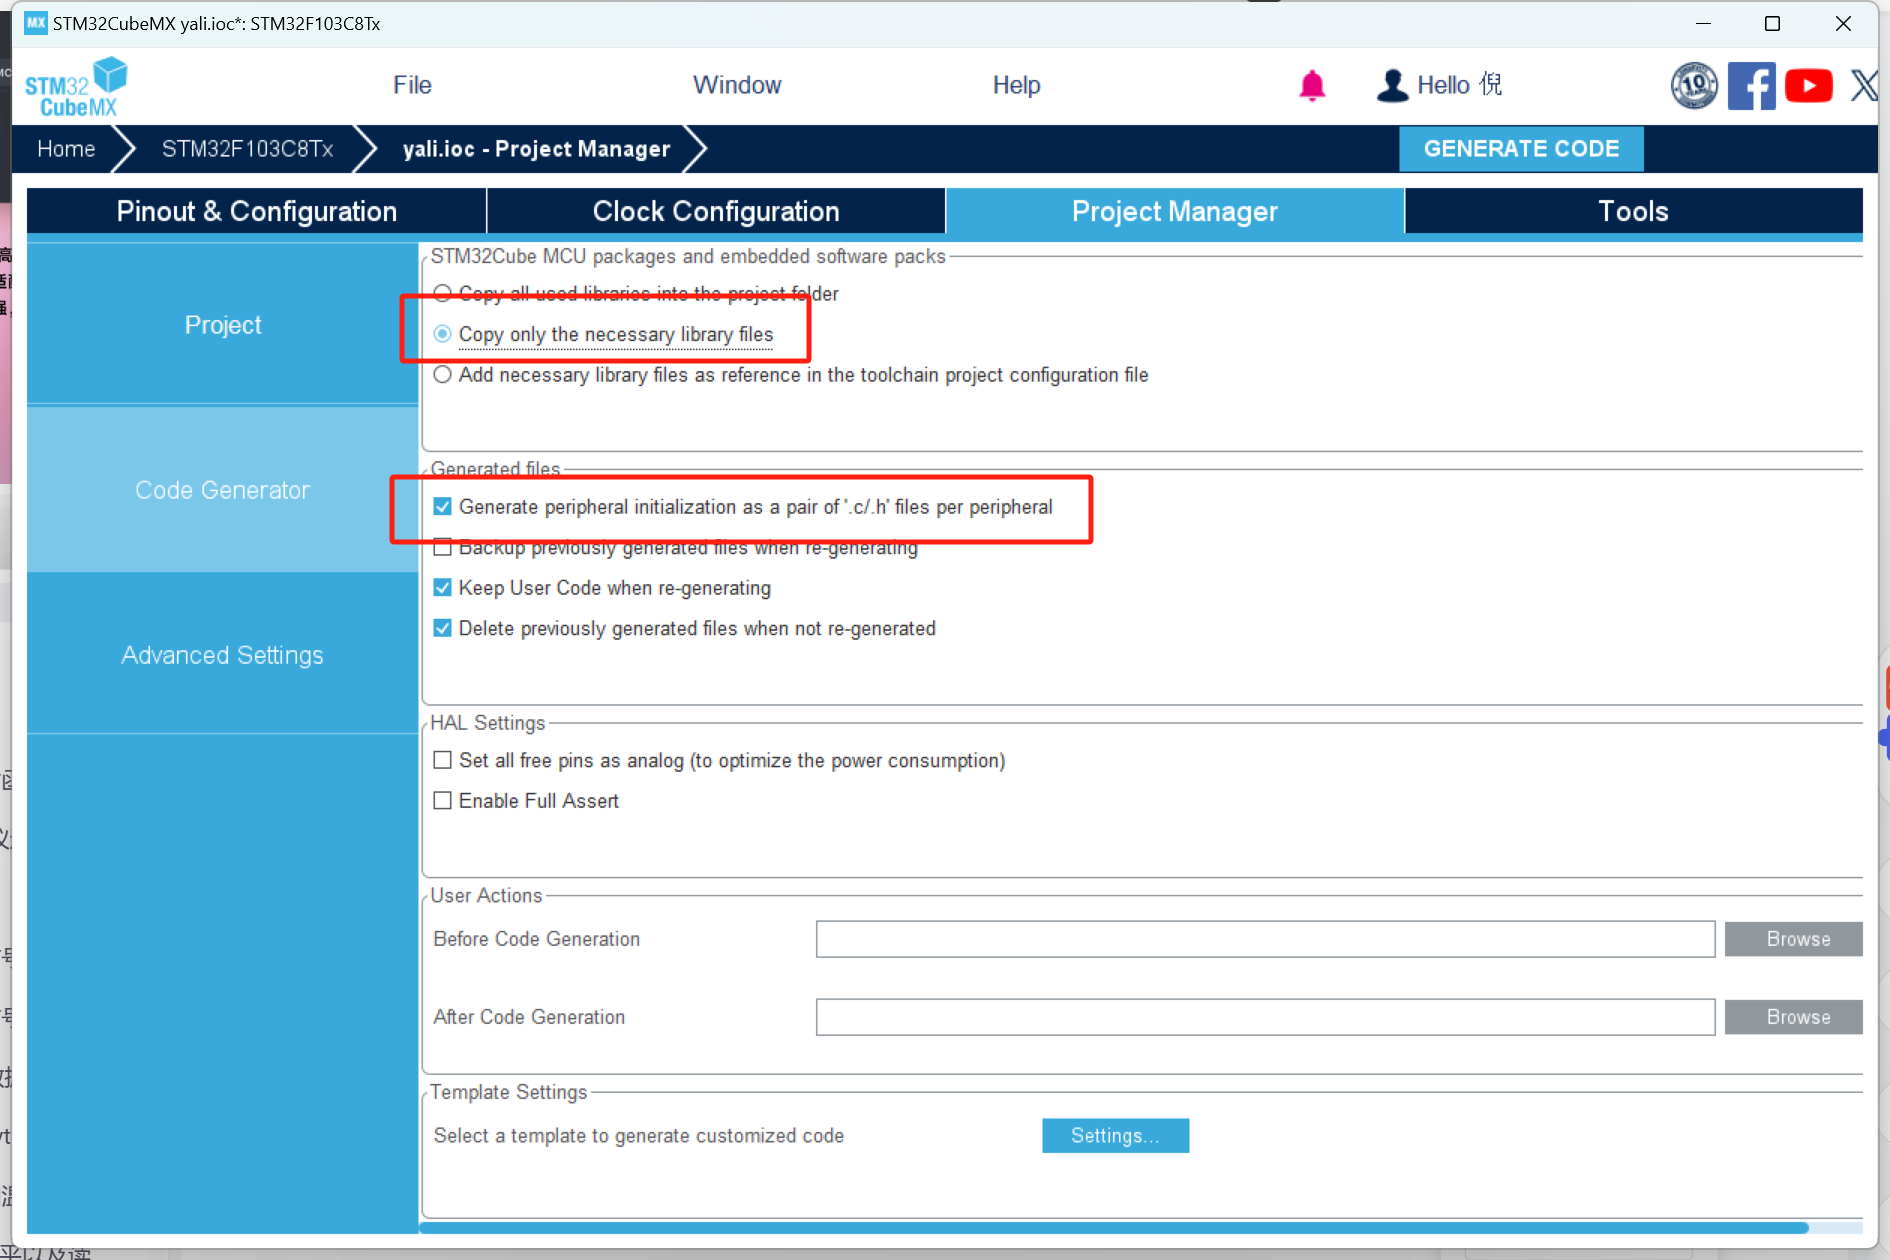The height and width of the screenshot is (1260, 1890).
Task: Toggle 'Generate peripheral initialization as a pair' checkbox
Action: pyautogui.click(x=442, y=507)
